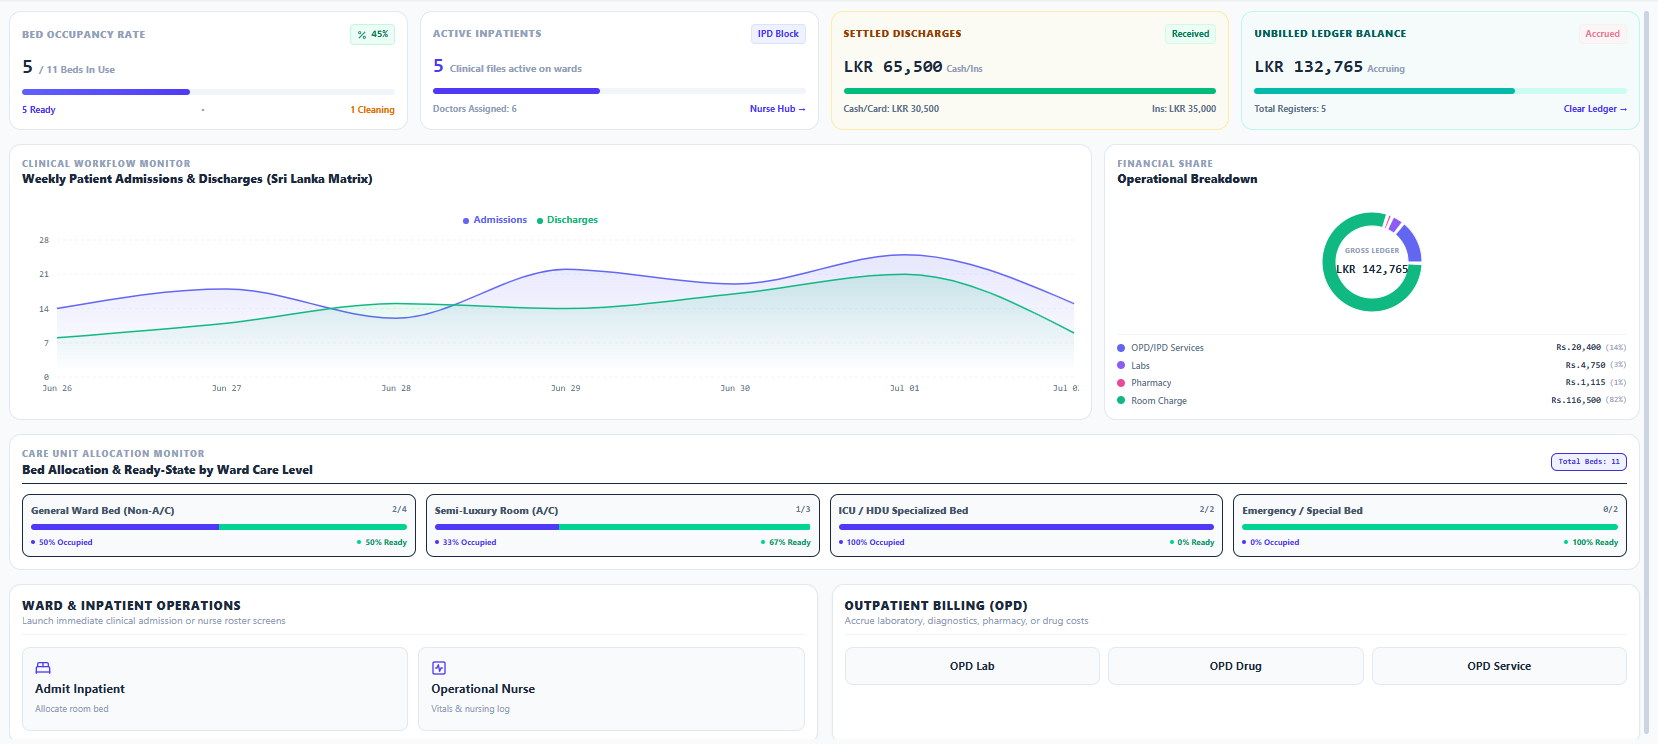
Task: Click the 'Rs.116,500' Room Charge amount
Action: pos(1576,400)
